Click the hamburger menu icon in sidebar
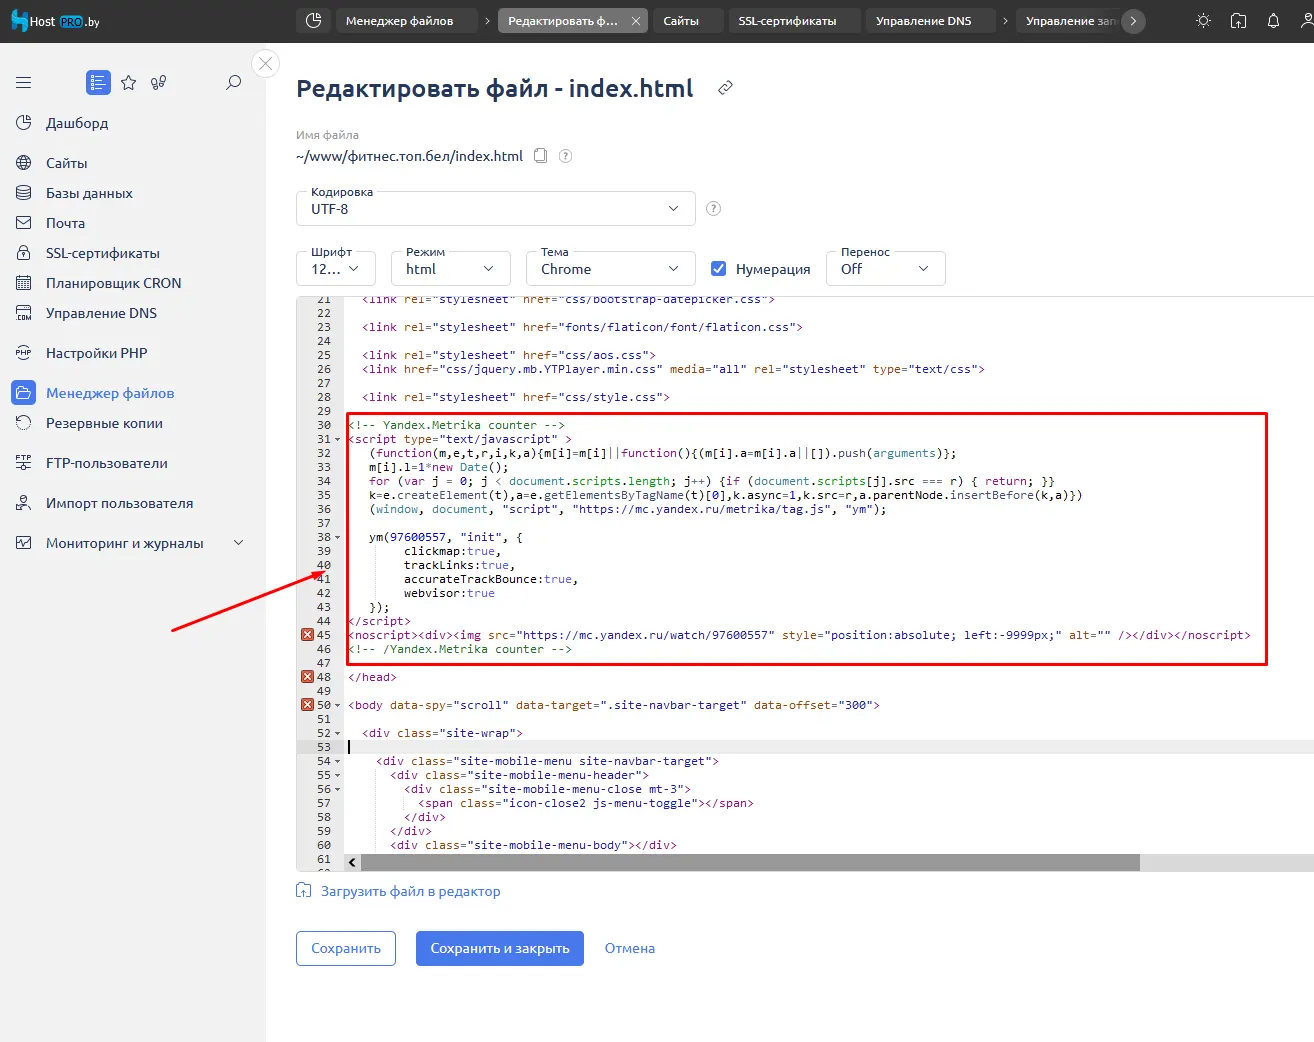This screenshot has height=1042, width=1314. 23,83
